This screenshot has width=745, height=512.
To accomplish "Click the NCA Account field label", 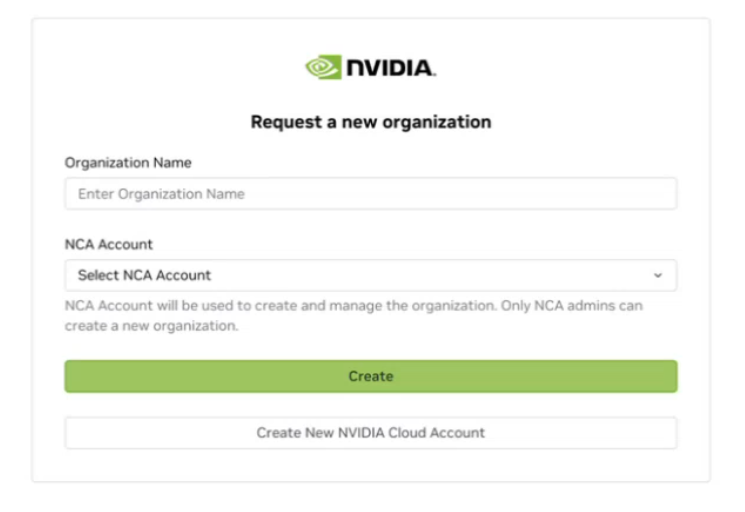I will coord(108,244).
